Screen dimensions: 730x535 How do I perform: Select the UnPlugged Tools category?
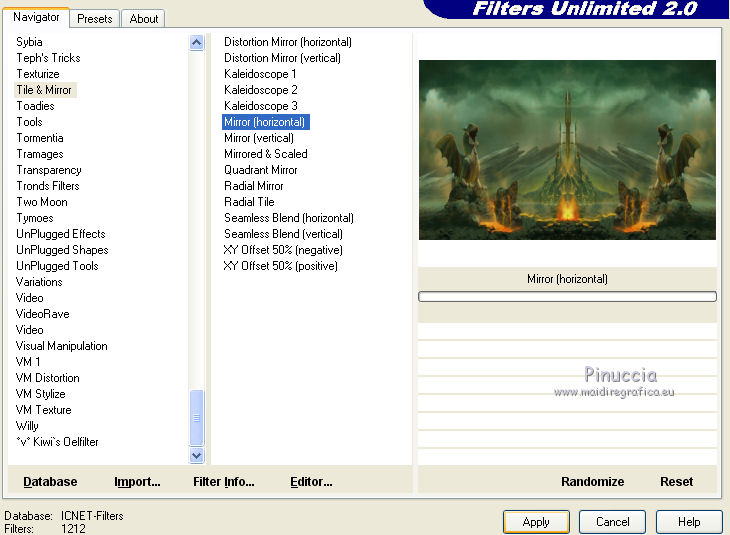coord(57,266)
